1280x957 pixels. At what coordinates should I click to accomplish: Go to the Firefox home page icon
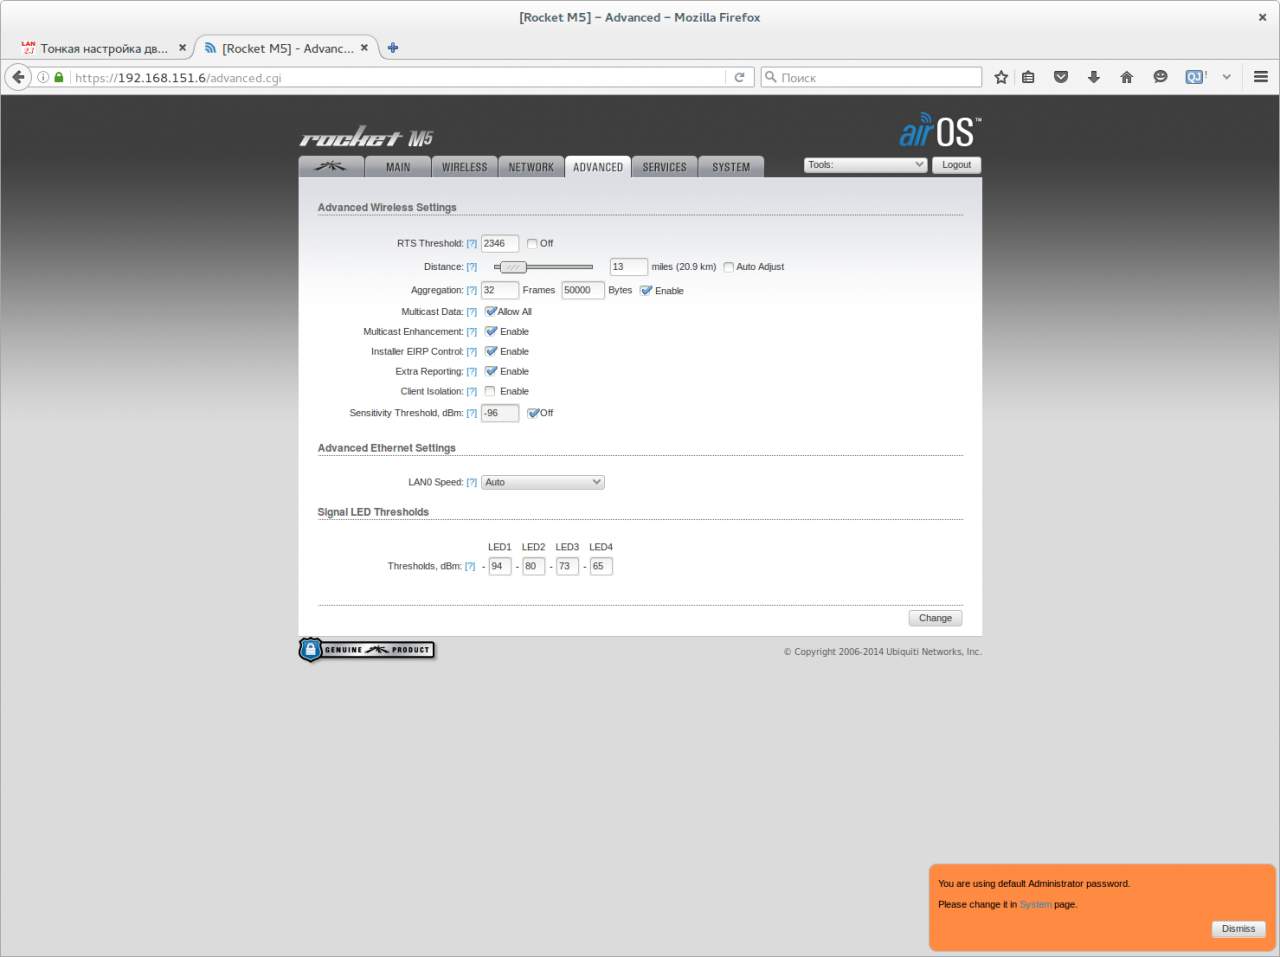coord(1127,77)
